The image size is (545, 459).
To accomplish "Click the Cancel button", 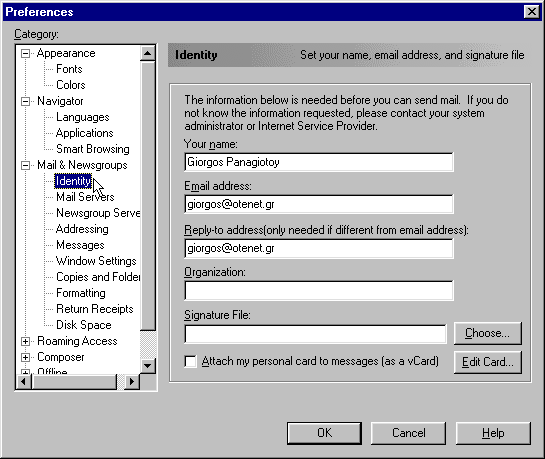I will pos(408,433).
